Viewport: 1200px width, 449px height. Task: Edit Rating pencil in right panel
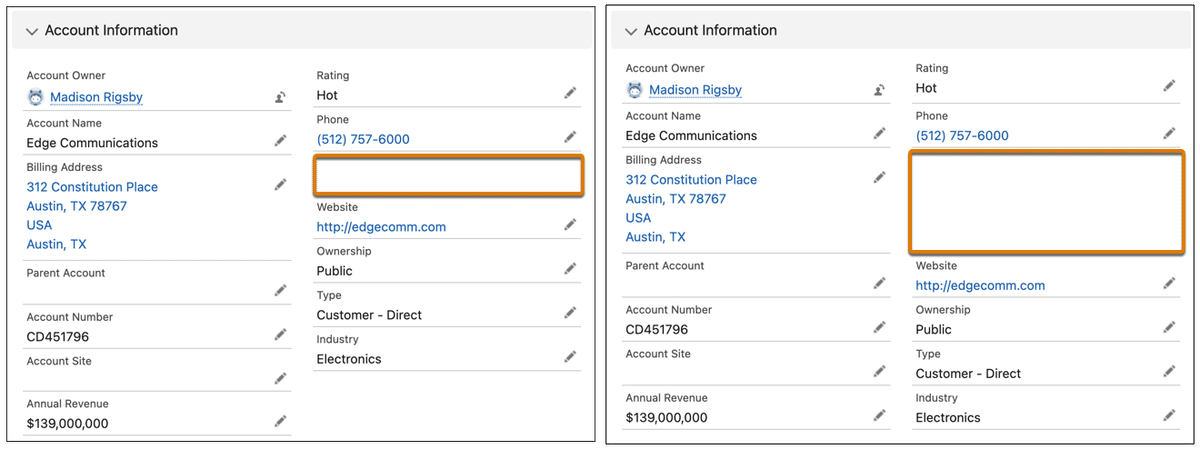[x=1169, y=86]
